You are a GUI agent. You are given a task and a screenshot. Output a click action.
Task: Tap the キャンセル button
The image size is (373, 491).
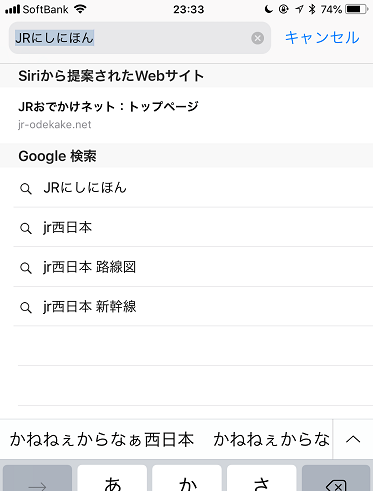tap(322, 38)
